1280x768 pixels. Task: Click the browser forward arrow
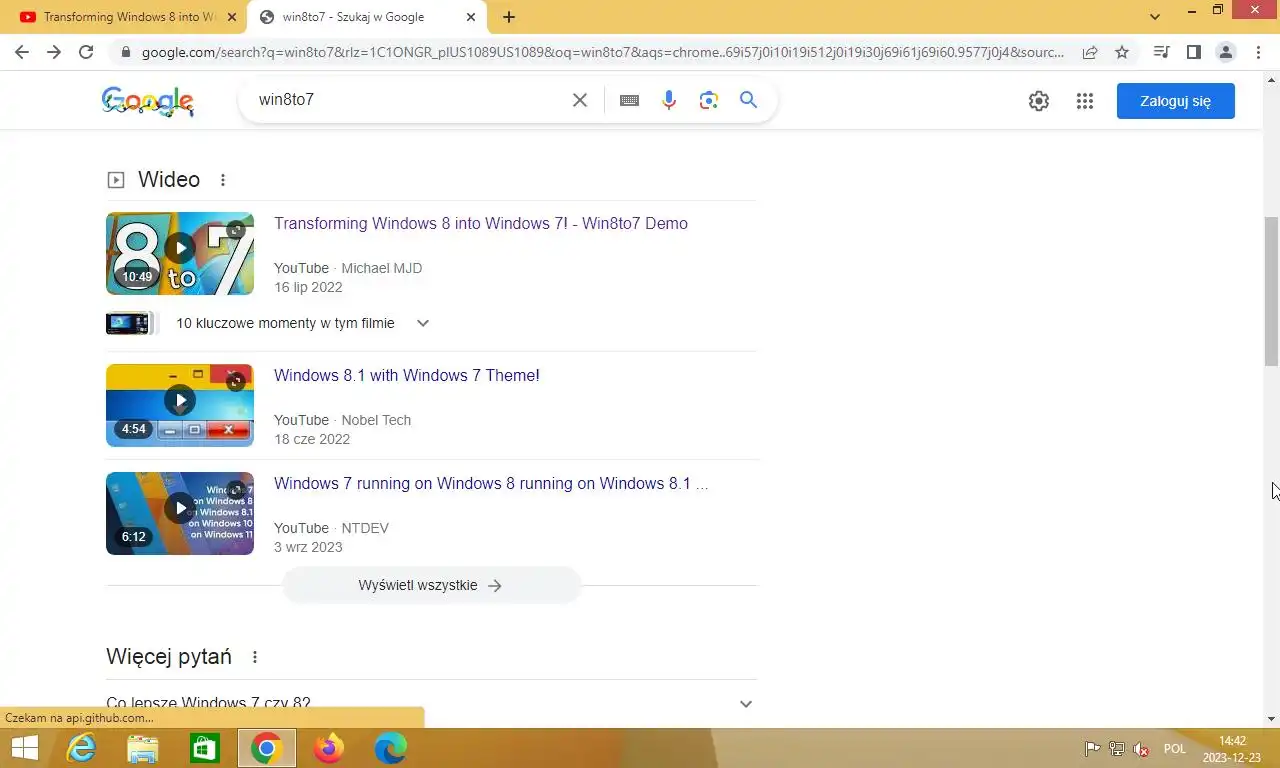pos(54,52)
